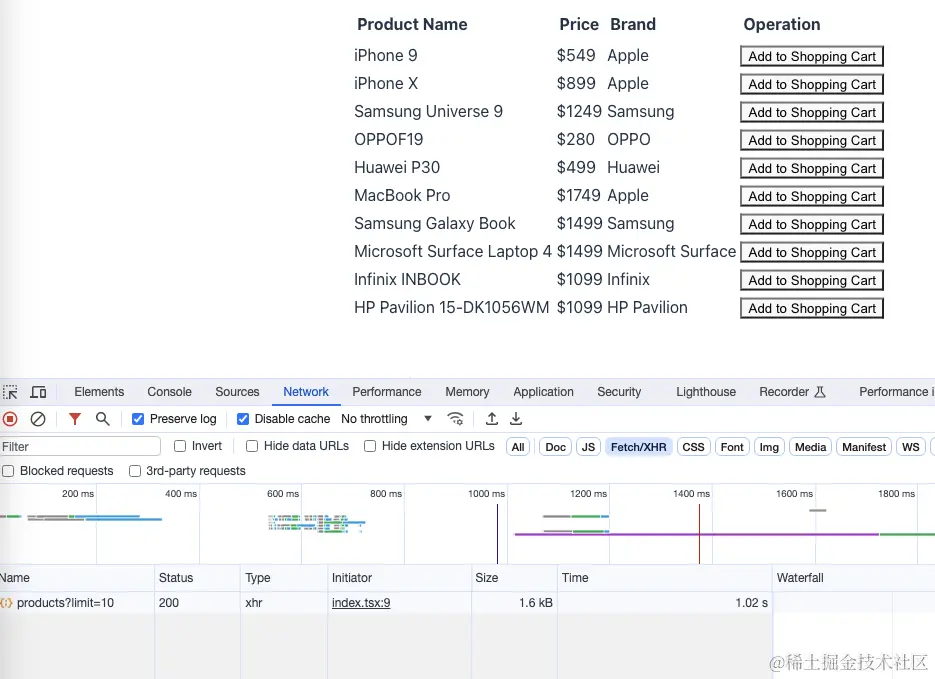This screenshot has height=679, width=935.
Task: Select the CSS request type filter
Action: 693,447
